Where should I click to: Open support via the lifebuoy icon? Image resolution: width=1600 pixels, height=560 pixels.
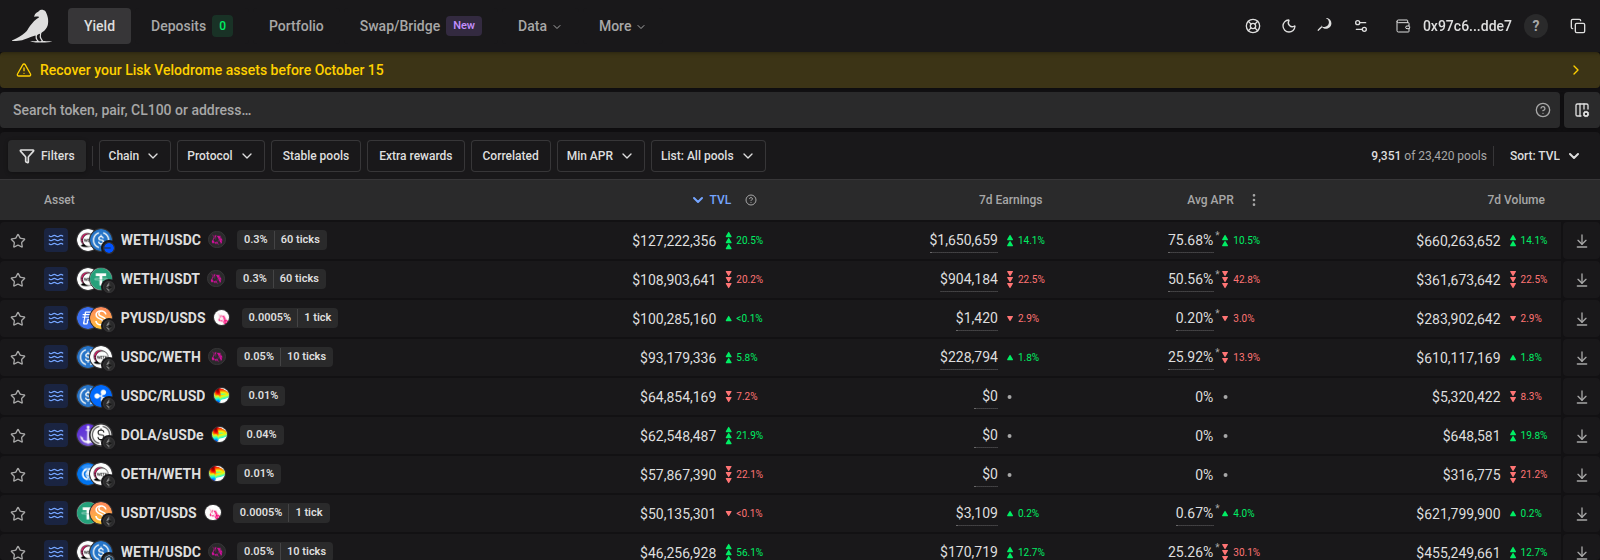(x=1253, y=26)
